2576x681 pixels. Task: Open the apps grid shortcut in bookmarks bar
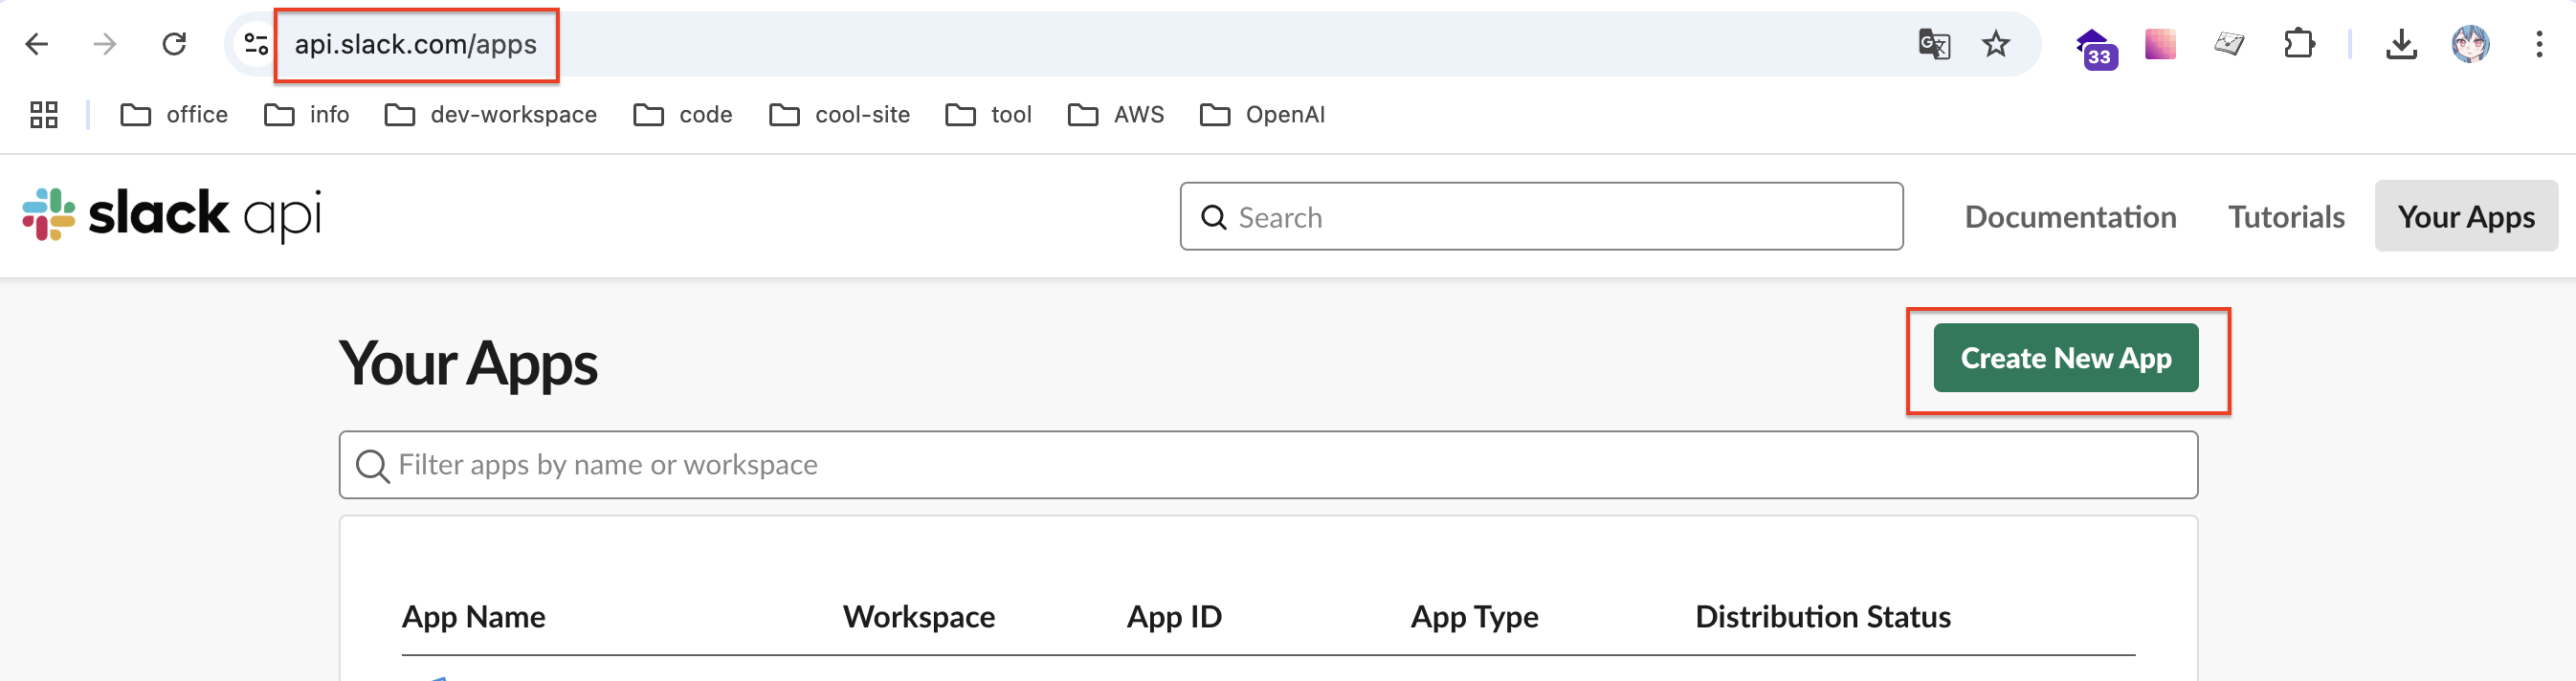(44, 115)
